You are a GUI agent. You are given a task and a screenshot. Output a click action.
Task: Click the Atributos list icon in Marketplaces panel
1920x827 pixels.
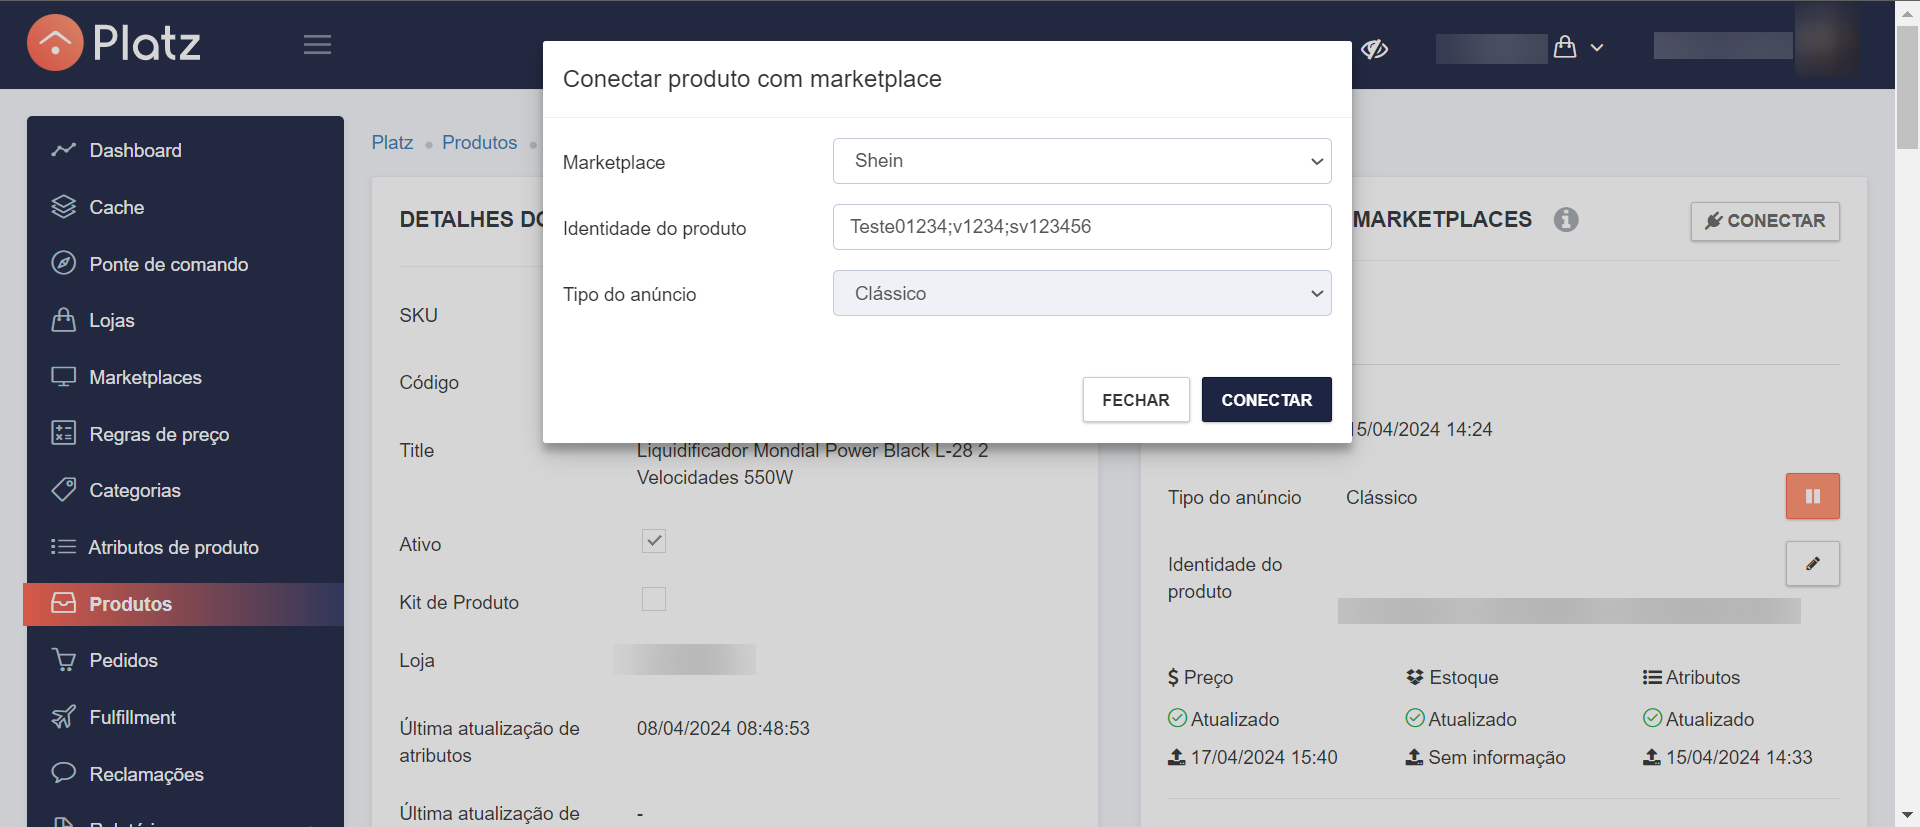[1652, 677]
